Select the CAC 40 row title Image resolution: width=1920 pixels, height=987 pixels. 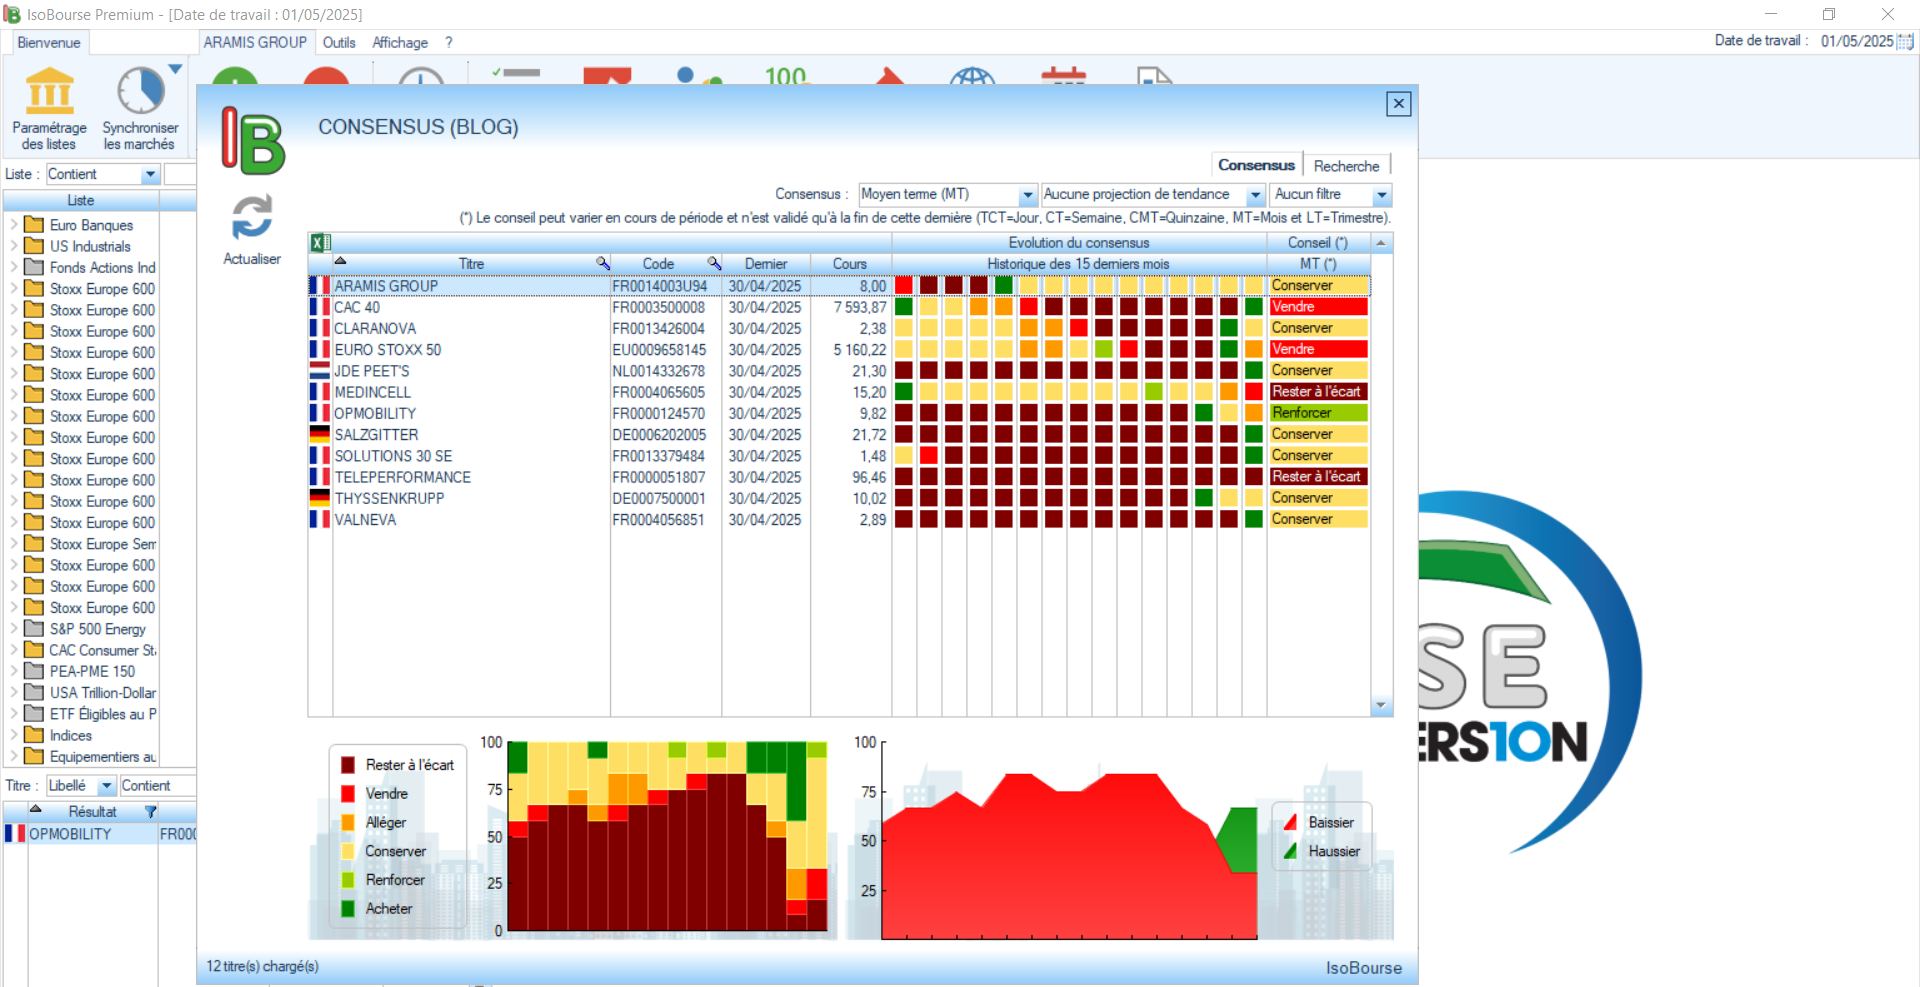coord(357,307)
